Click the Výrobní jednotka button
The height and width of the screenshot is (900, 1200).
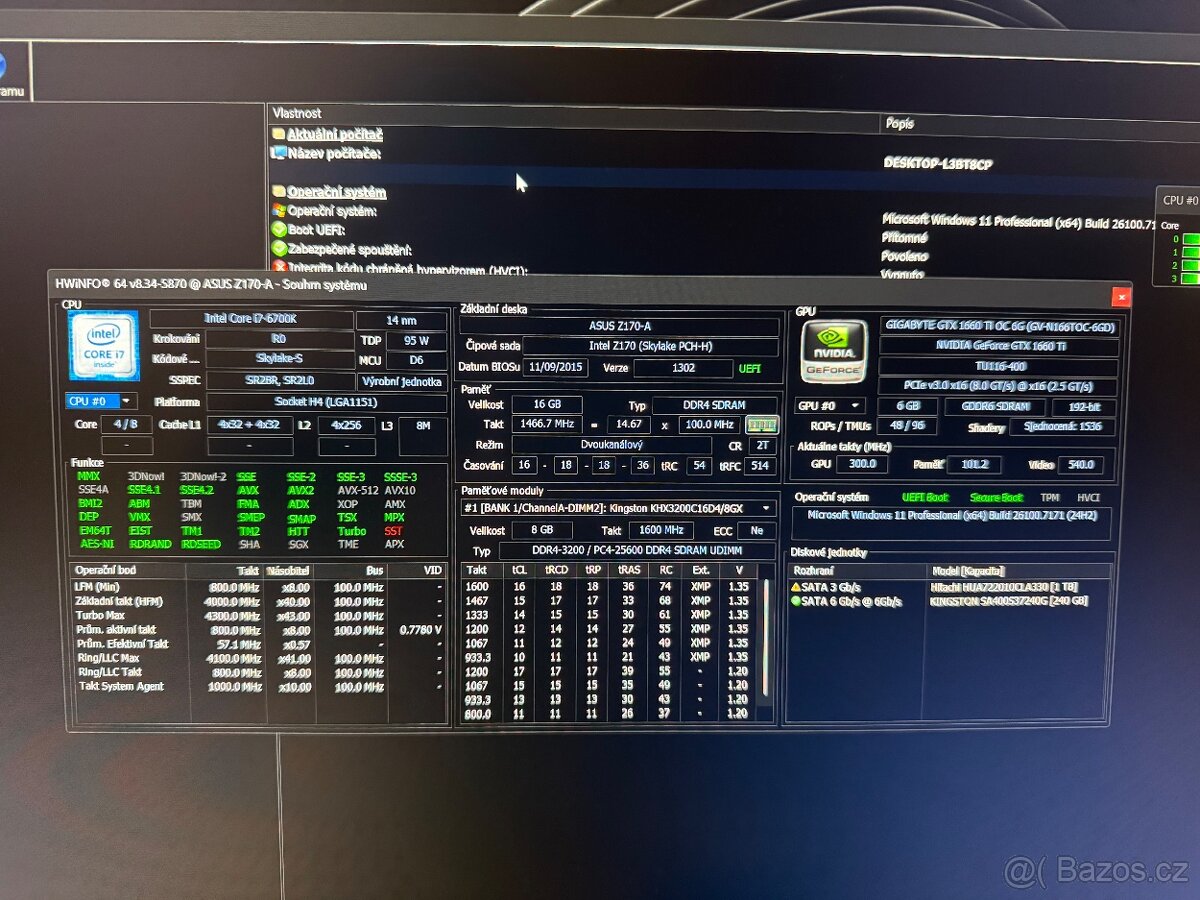tap(402, 382)
